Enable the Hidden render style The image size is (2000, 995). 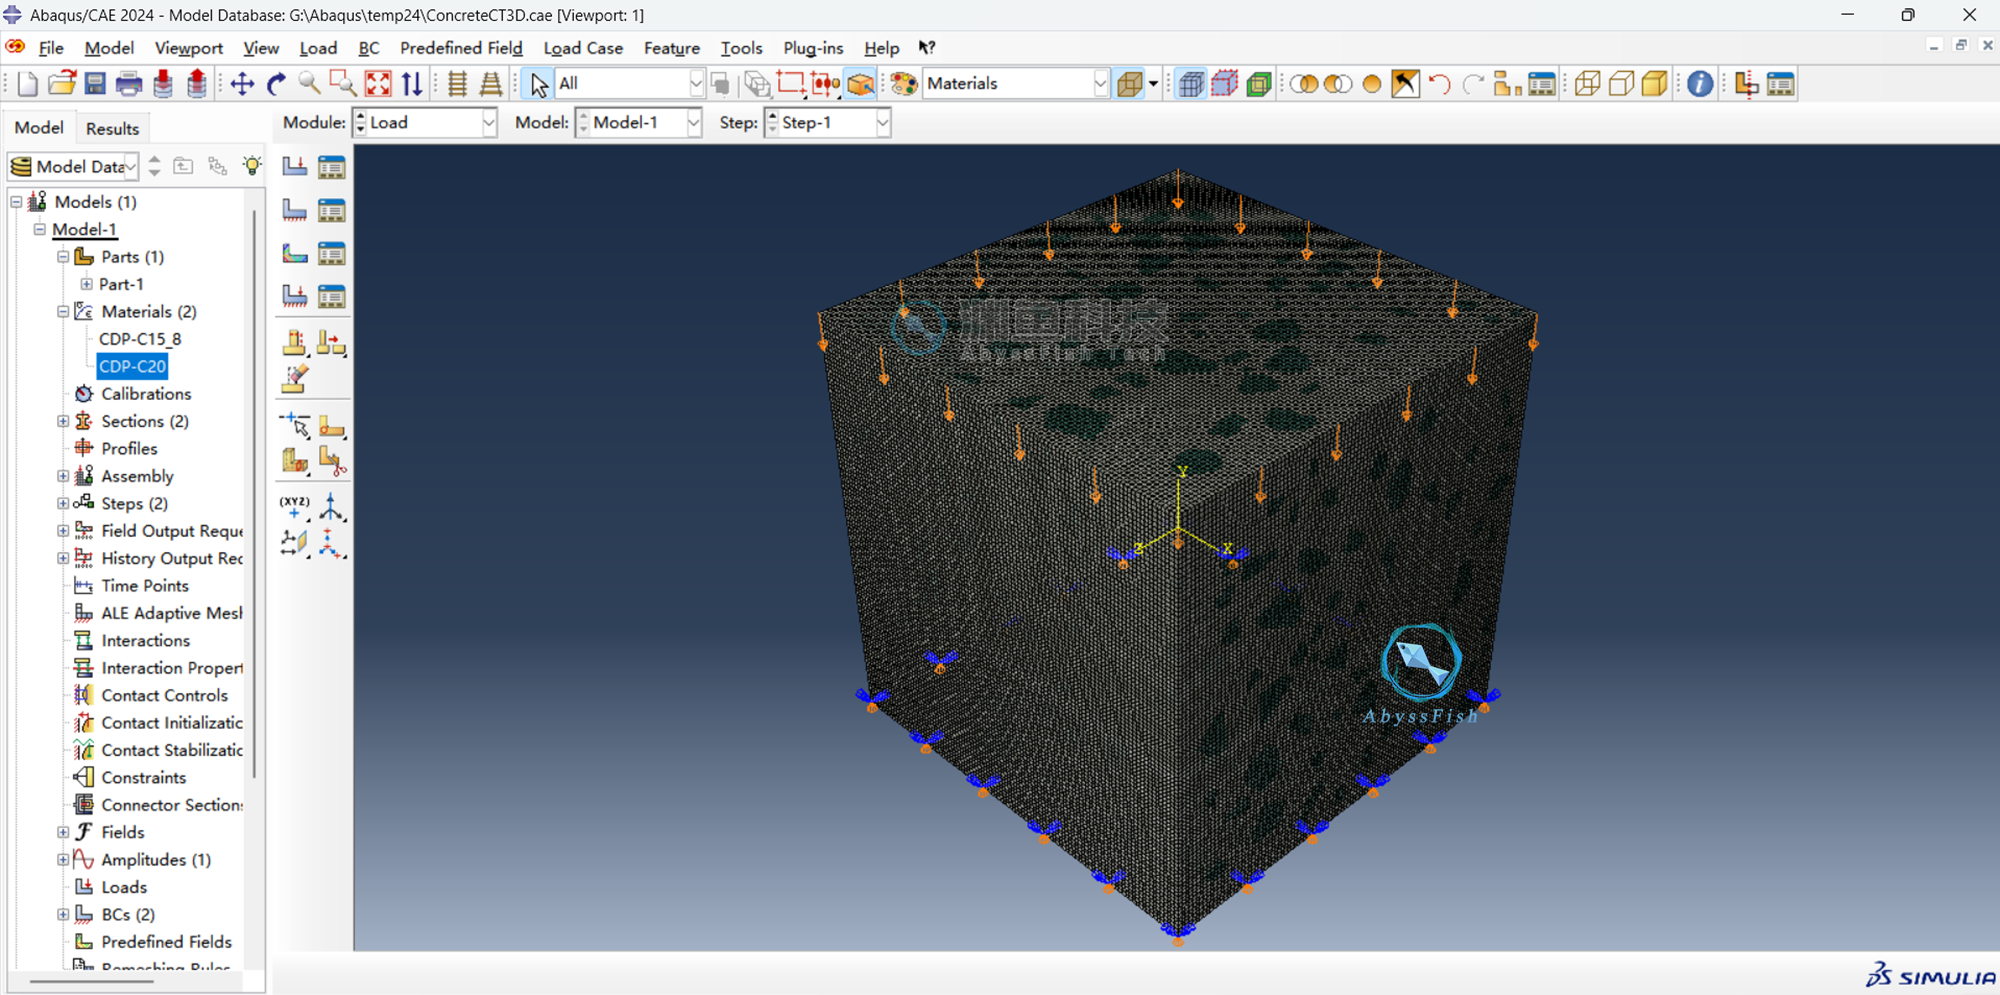tap(1621, 84)
